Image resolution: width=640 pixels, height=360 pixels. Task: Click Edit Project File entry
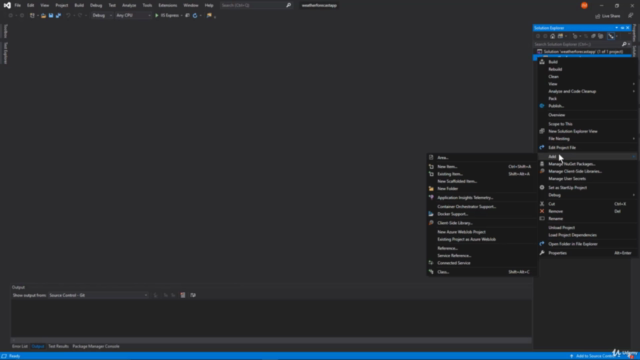587,148
